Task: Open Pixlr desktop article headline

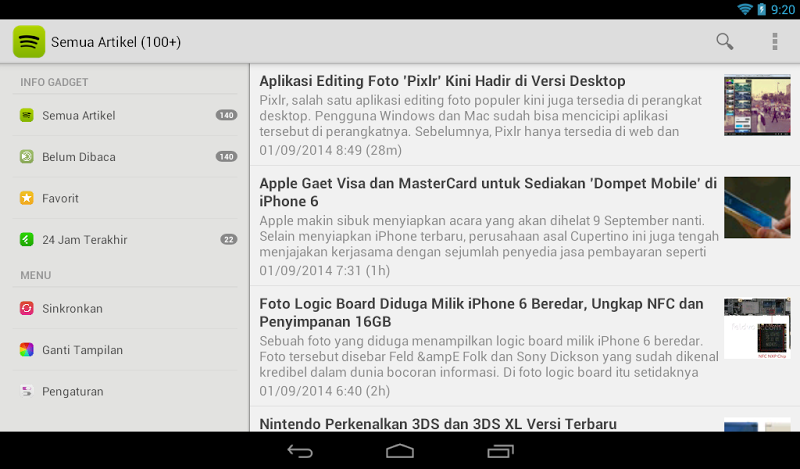Action: tap(442, 81)
